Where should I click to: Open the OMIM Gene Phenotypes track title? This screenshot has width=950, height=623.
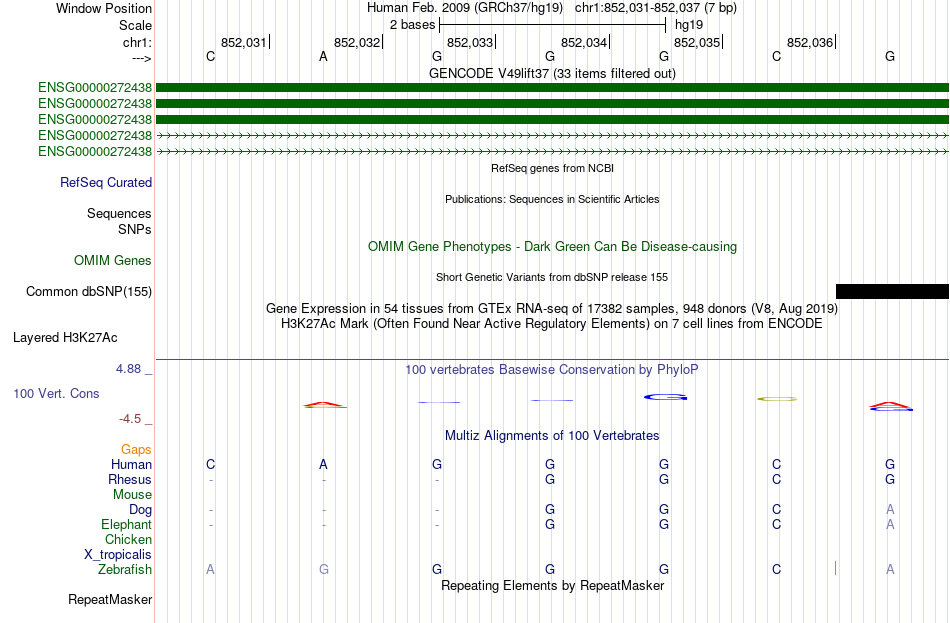(x=552, y=247)
